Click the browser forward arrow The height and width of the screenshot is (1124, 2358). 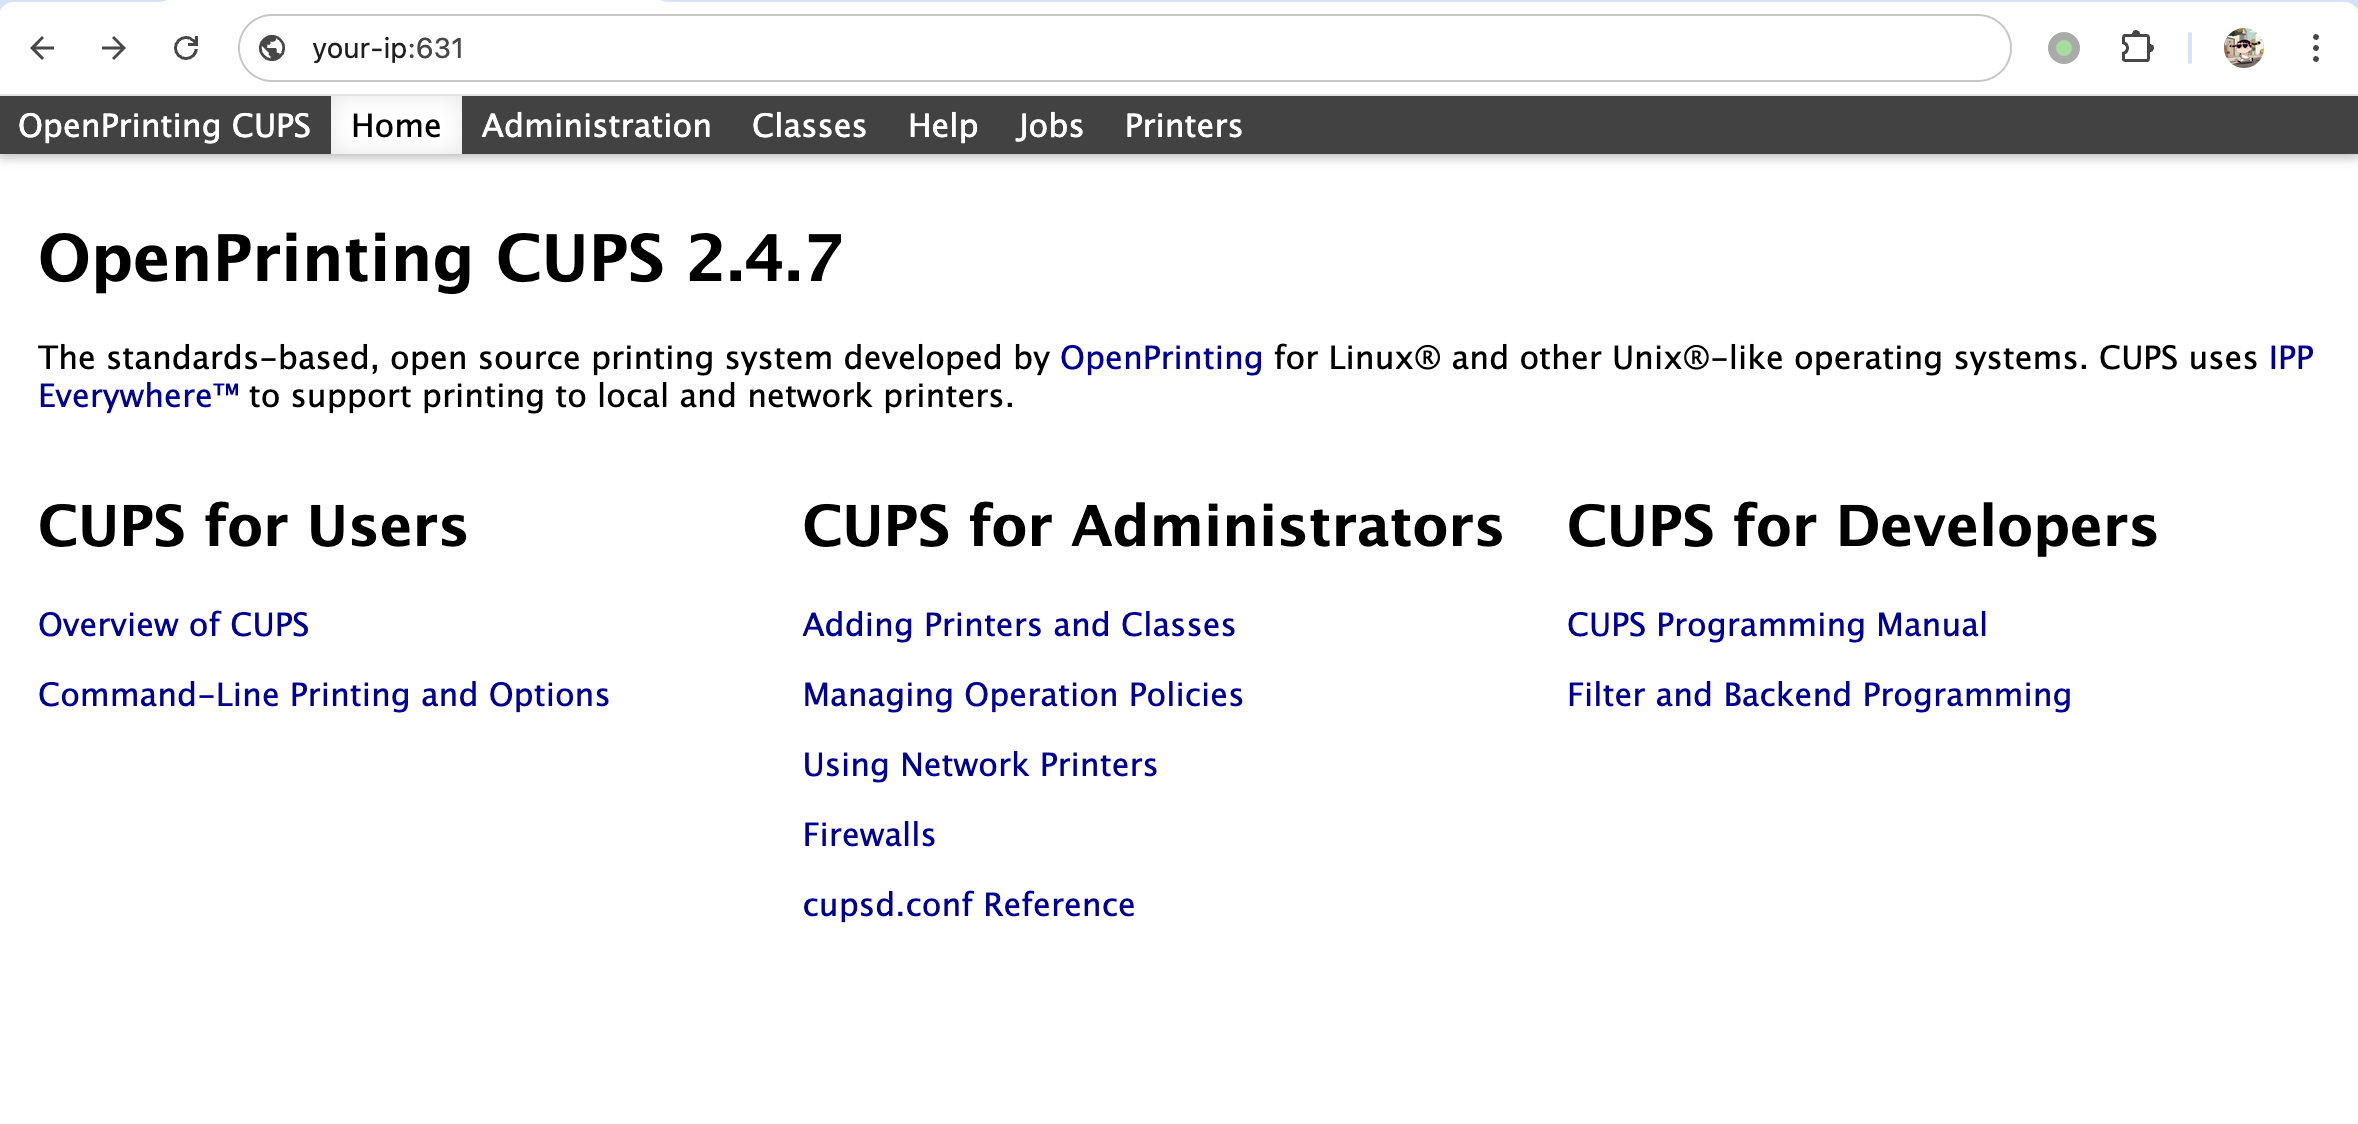[114, 48]
